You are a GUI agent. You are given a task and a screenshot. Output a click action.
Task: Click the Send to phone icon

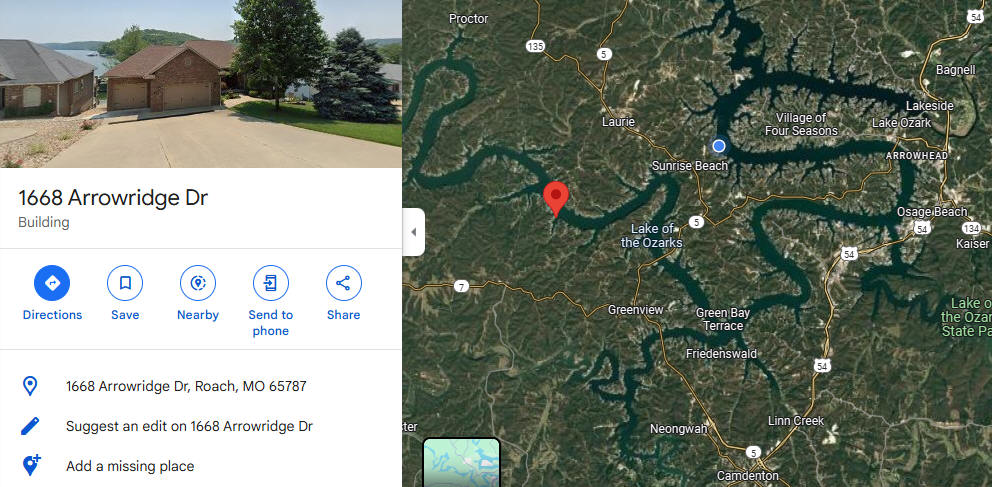tap(271, 283)
